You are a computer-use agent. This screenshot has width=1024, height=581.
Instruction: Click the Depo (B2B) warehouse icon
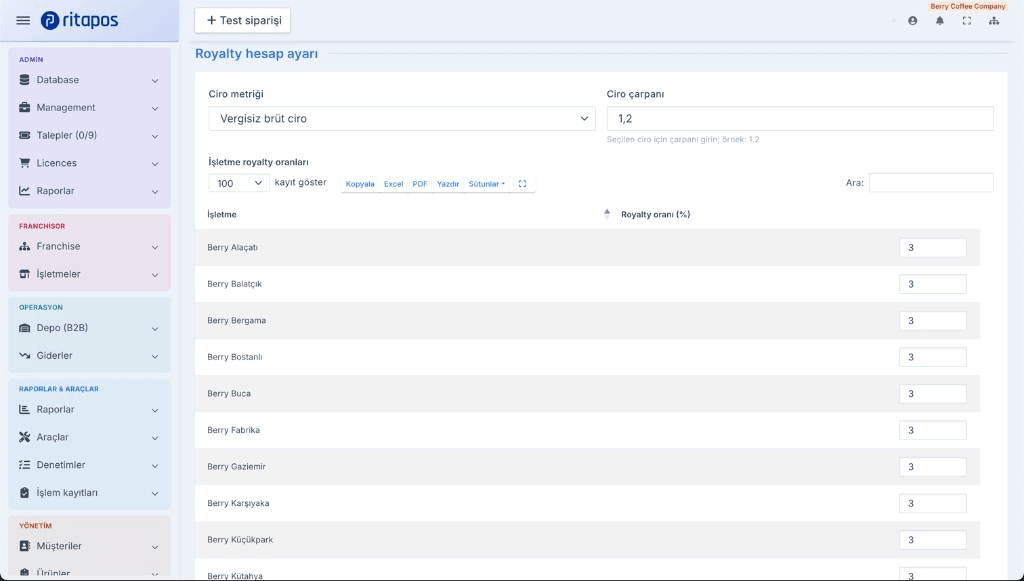pos(25,328)
